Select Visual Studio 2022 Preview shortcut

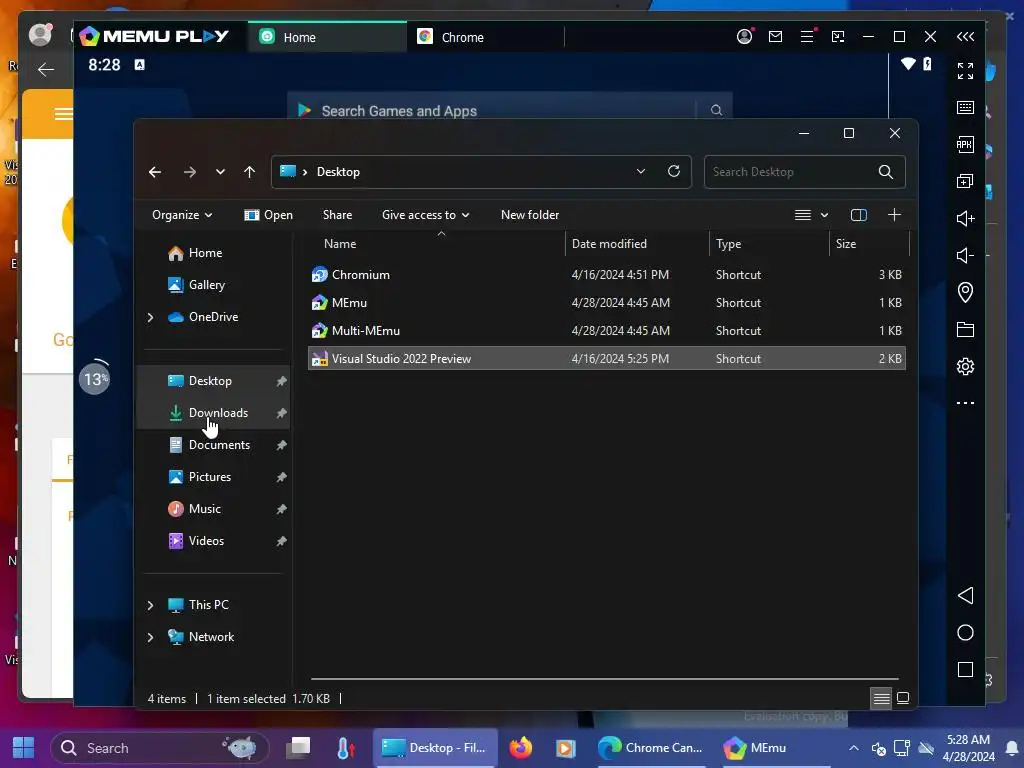point(607,359)
